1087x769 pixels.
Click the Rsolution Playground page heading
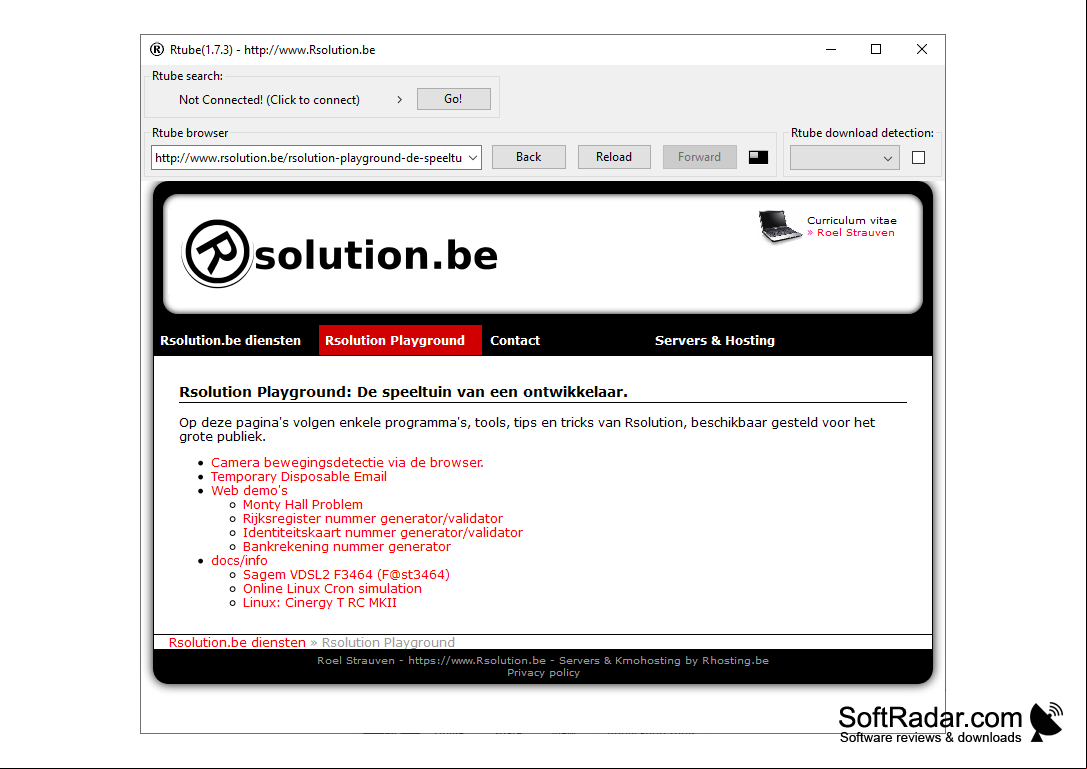[x=403, y=392]
